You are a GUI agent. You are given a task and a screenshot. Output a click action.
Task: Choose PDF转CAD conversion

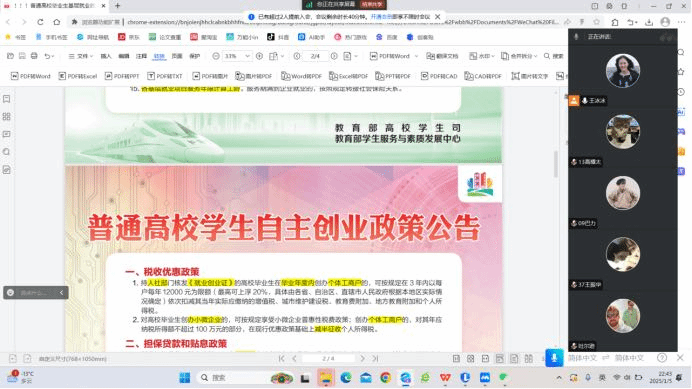[x=439, y=76]
